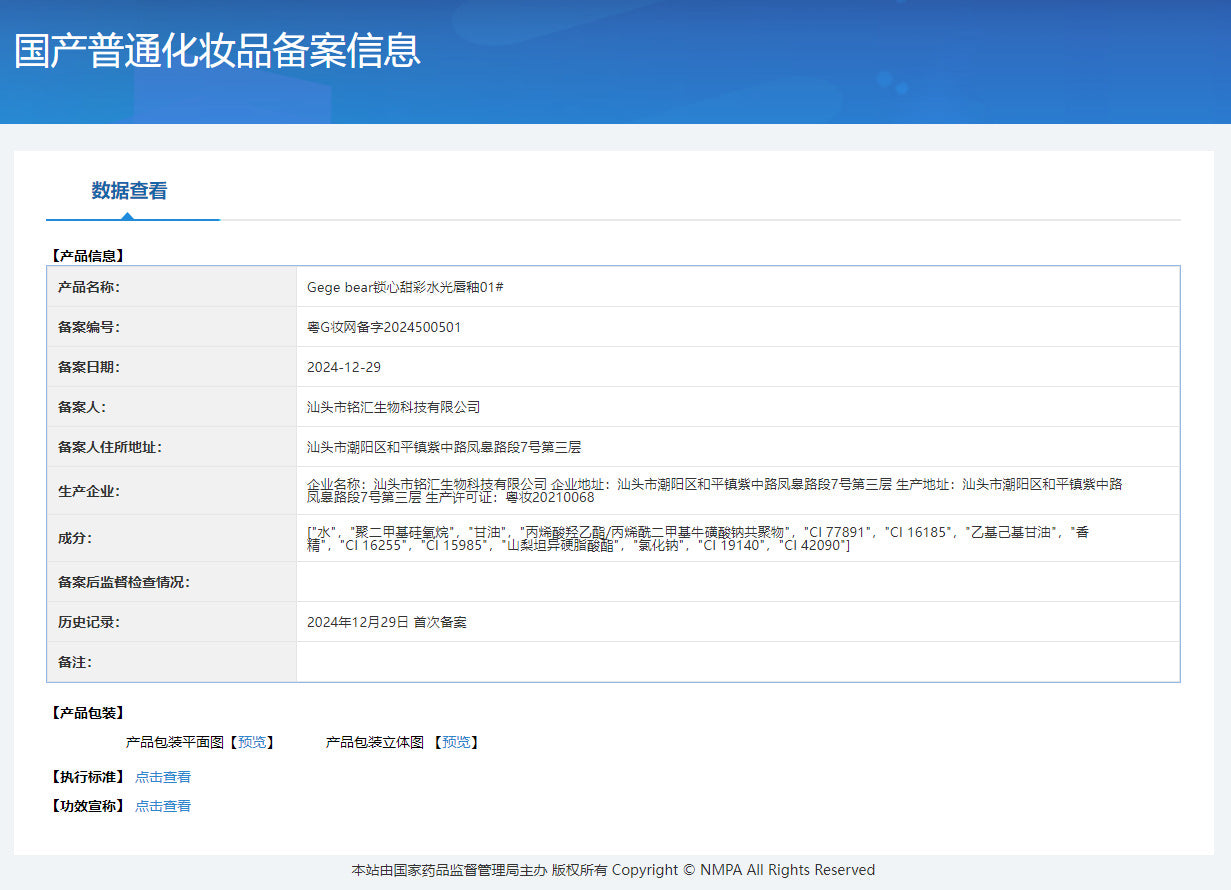The width and height of the screenshot is (1231, 890).
Task: Click the empty 备注 value cell
Action: 737,662
